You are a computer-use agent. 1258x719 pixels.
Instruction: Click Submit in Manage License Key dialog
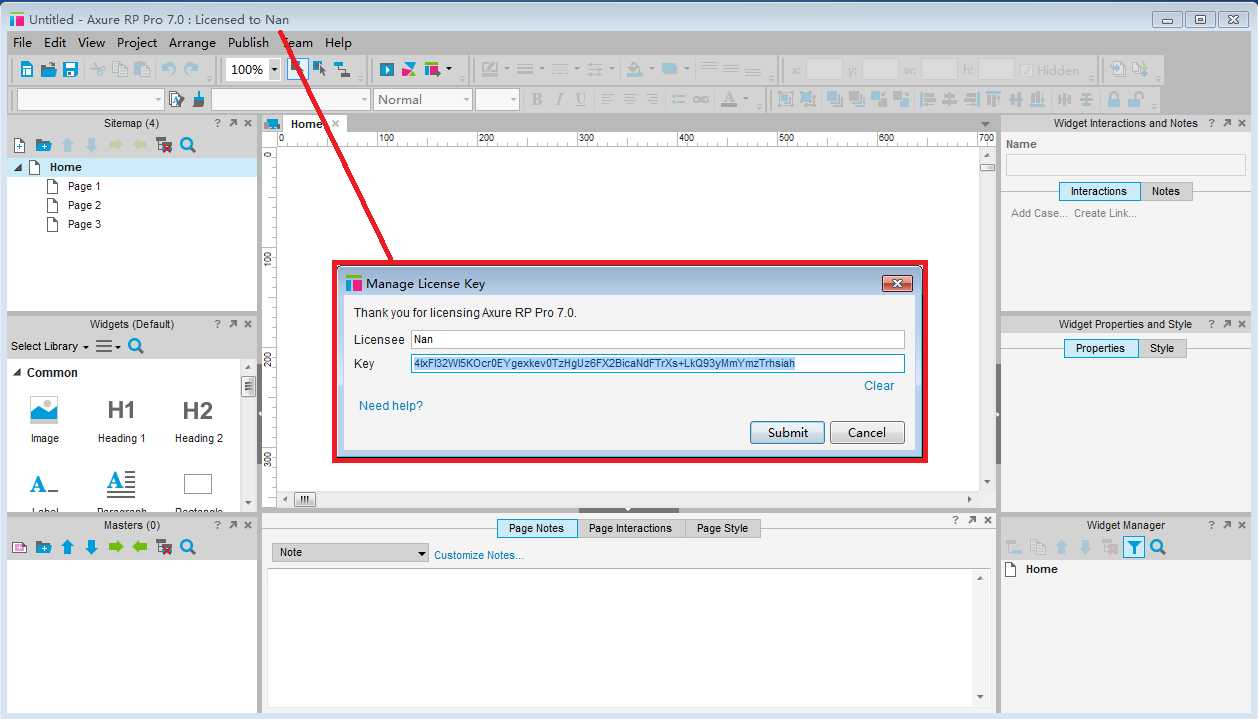[x=788, y=432]
